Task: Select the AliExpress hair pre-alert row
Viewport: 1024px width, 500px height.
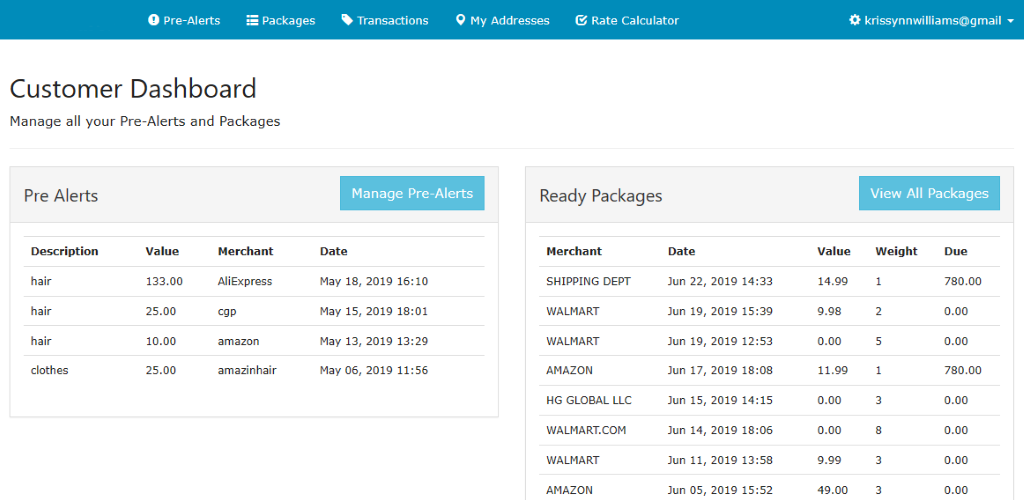Action: pos(254,282)
